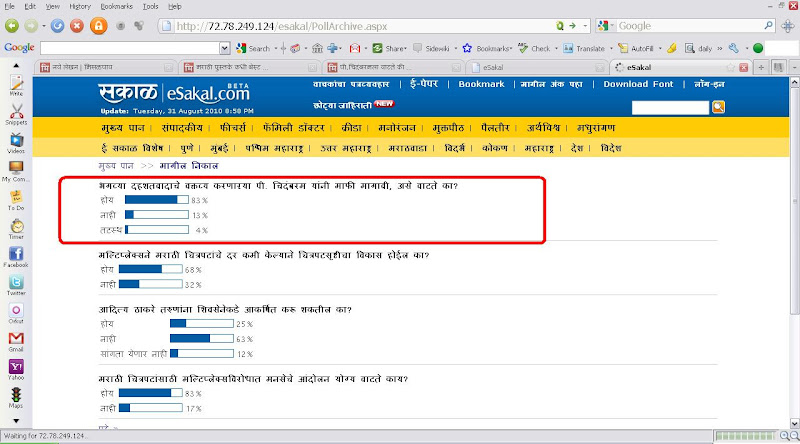The height and width of the screenshot is (444, 800).
Task: Open the Tools menu
Action: click(x=150, y=6)
